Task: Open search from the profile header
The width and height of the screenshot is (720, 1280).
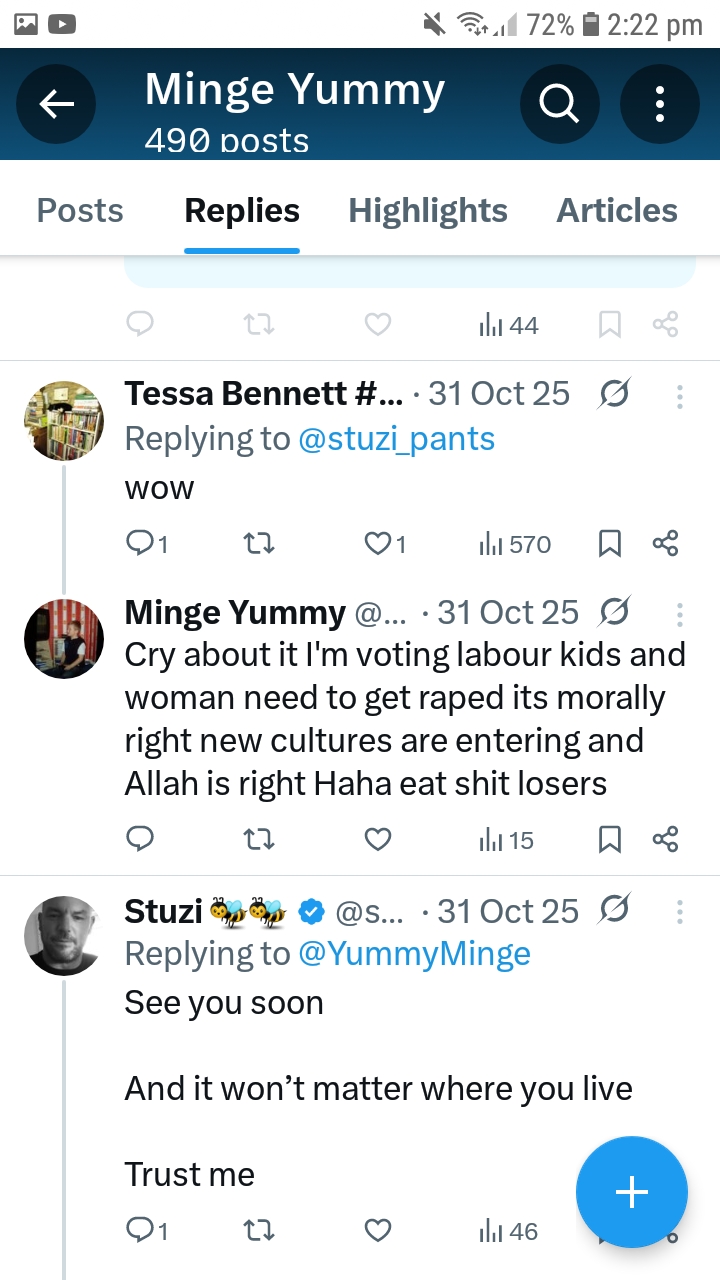Action: click(560, 104)
